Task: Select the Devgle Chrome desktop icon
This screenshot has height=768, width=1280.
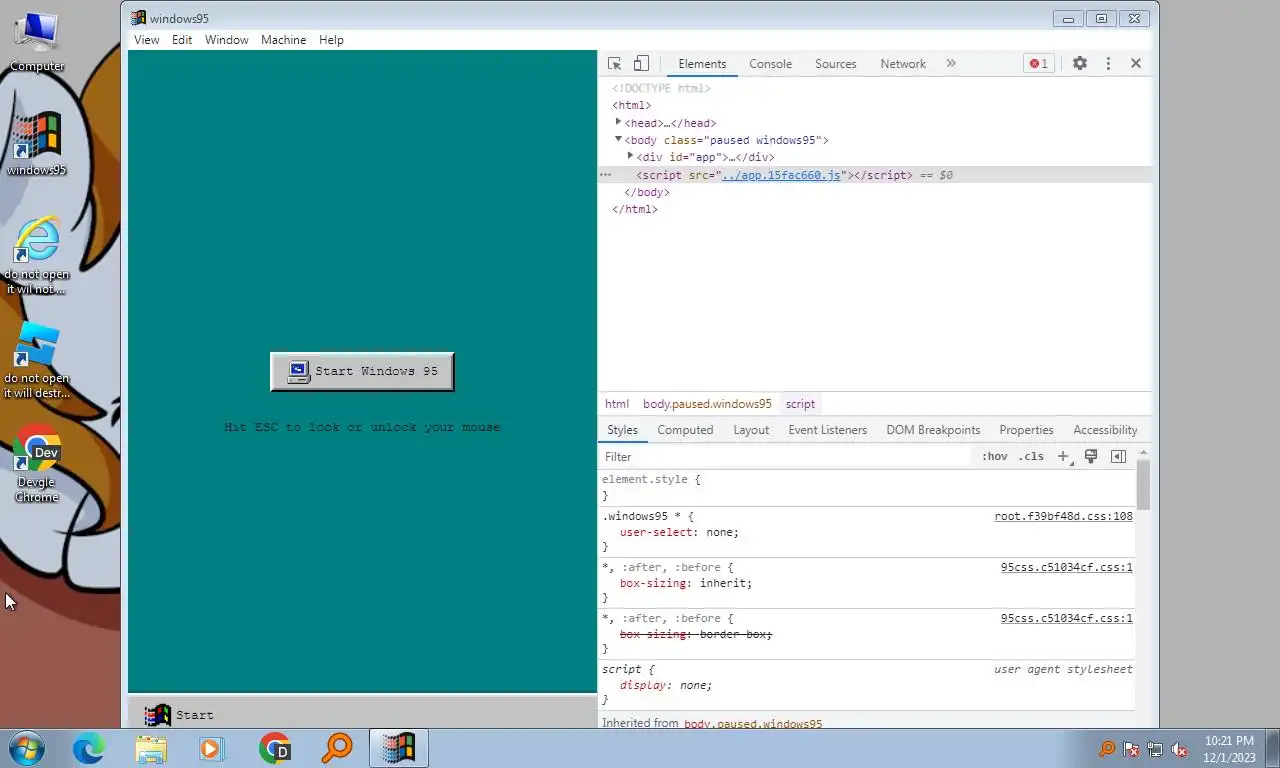Action: [x=37, y=464]
